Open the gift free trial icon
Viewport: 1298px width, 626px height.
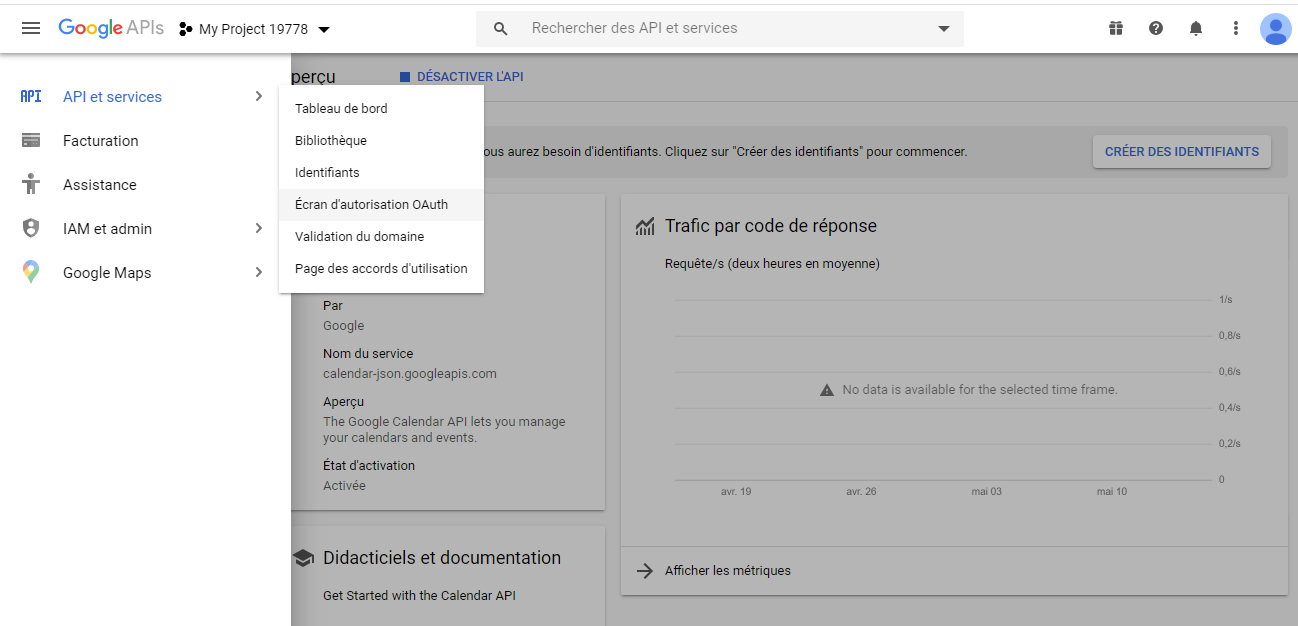[1116, 28]
